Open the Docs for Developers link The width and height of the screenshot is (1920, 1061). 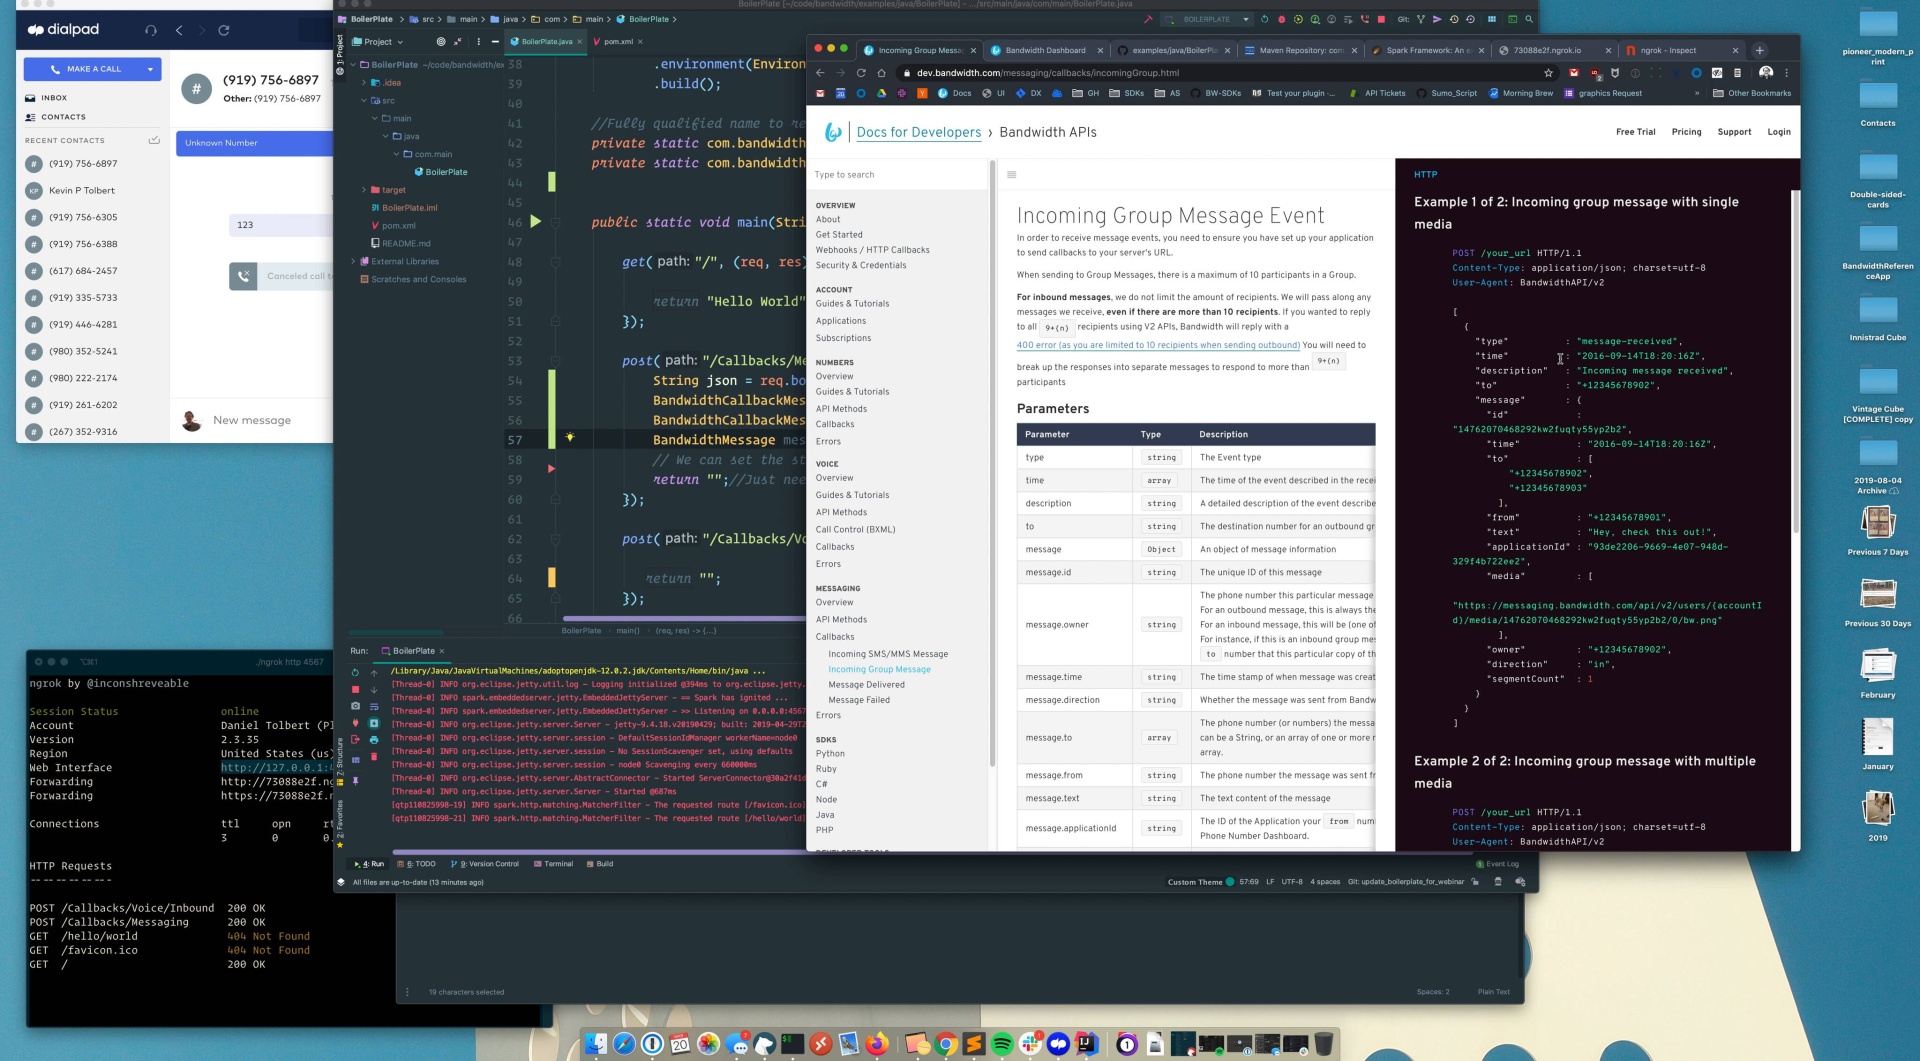tap(918, 132)
